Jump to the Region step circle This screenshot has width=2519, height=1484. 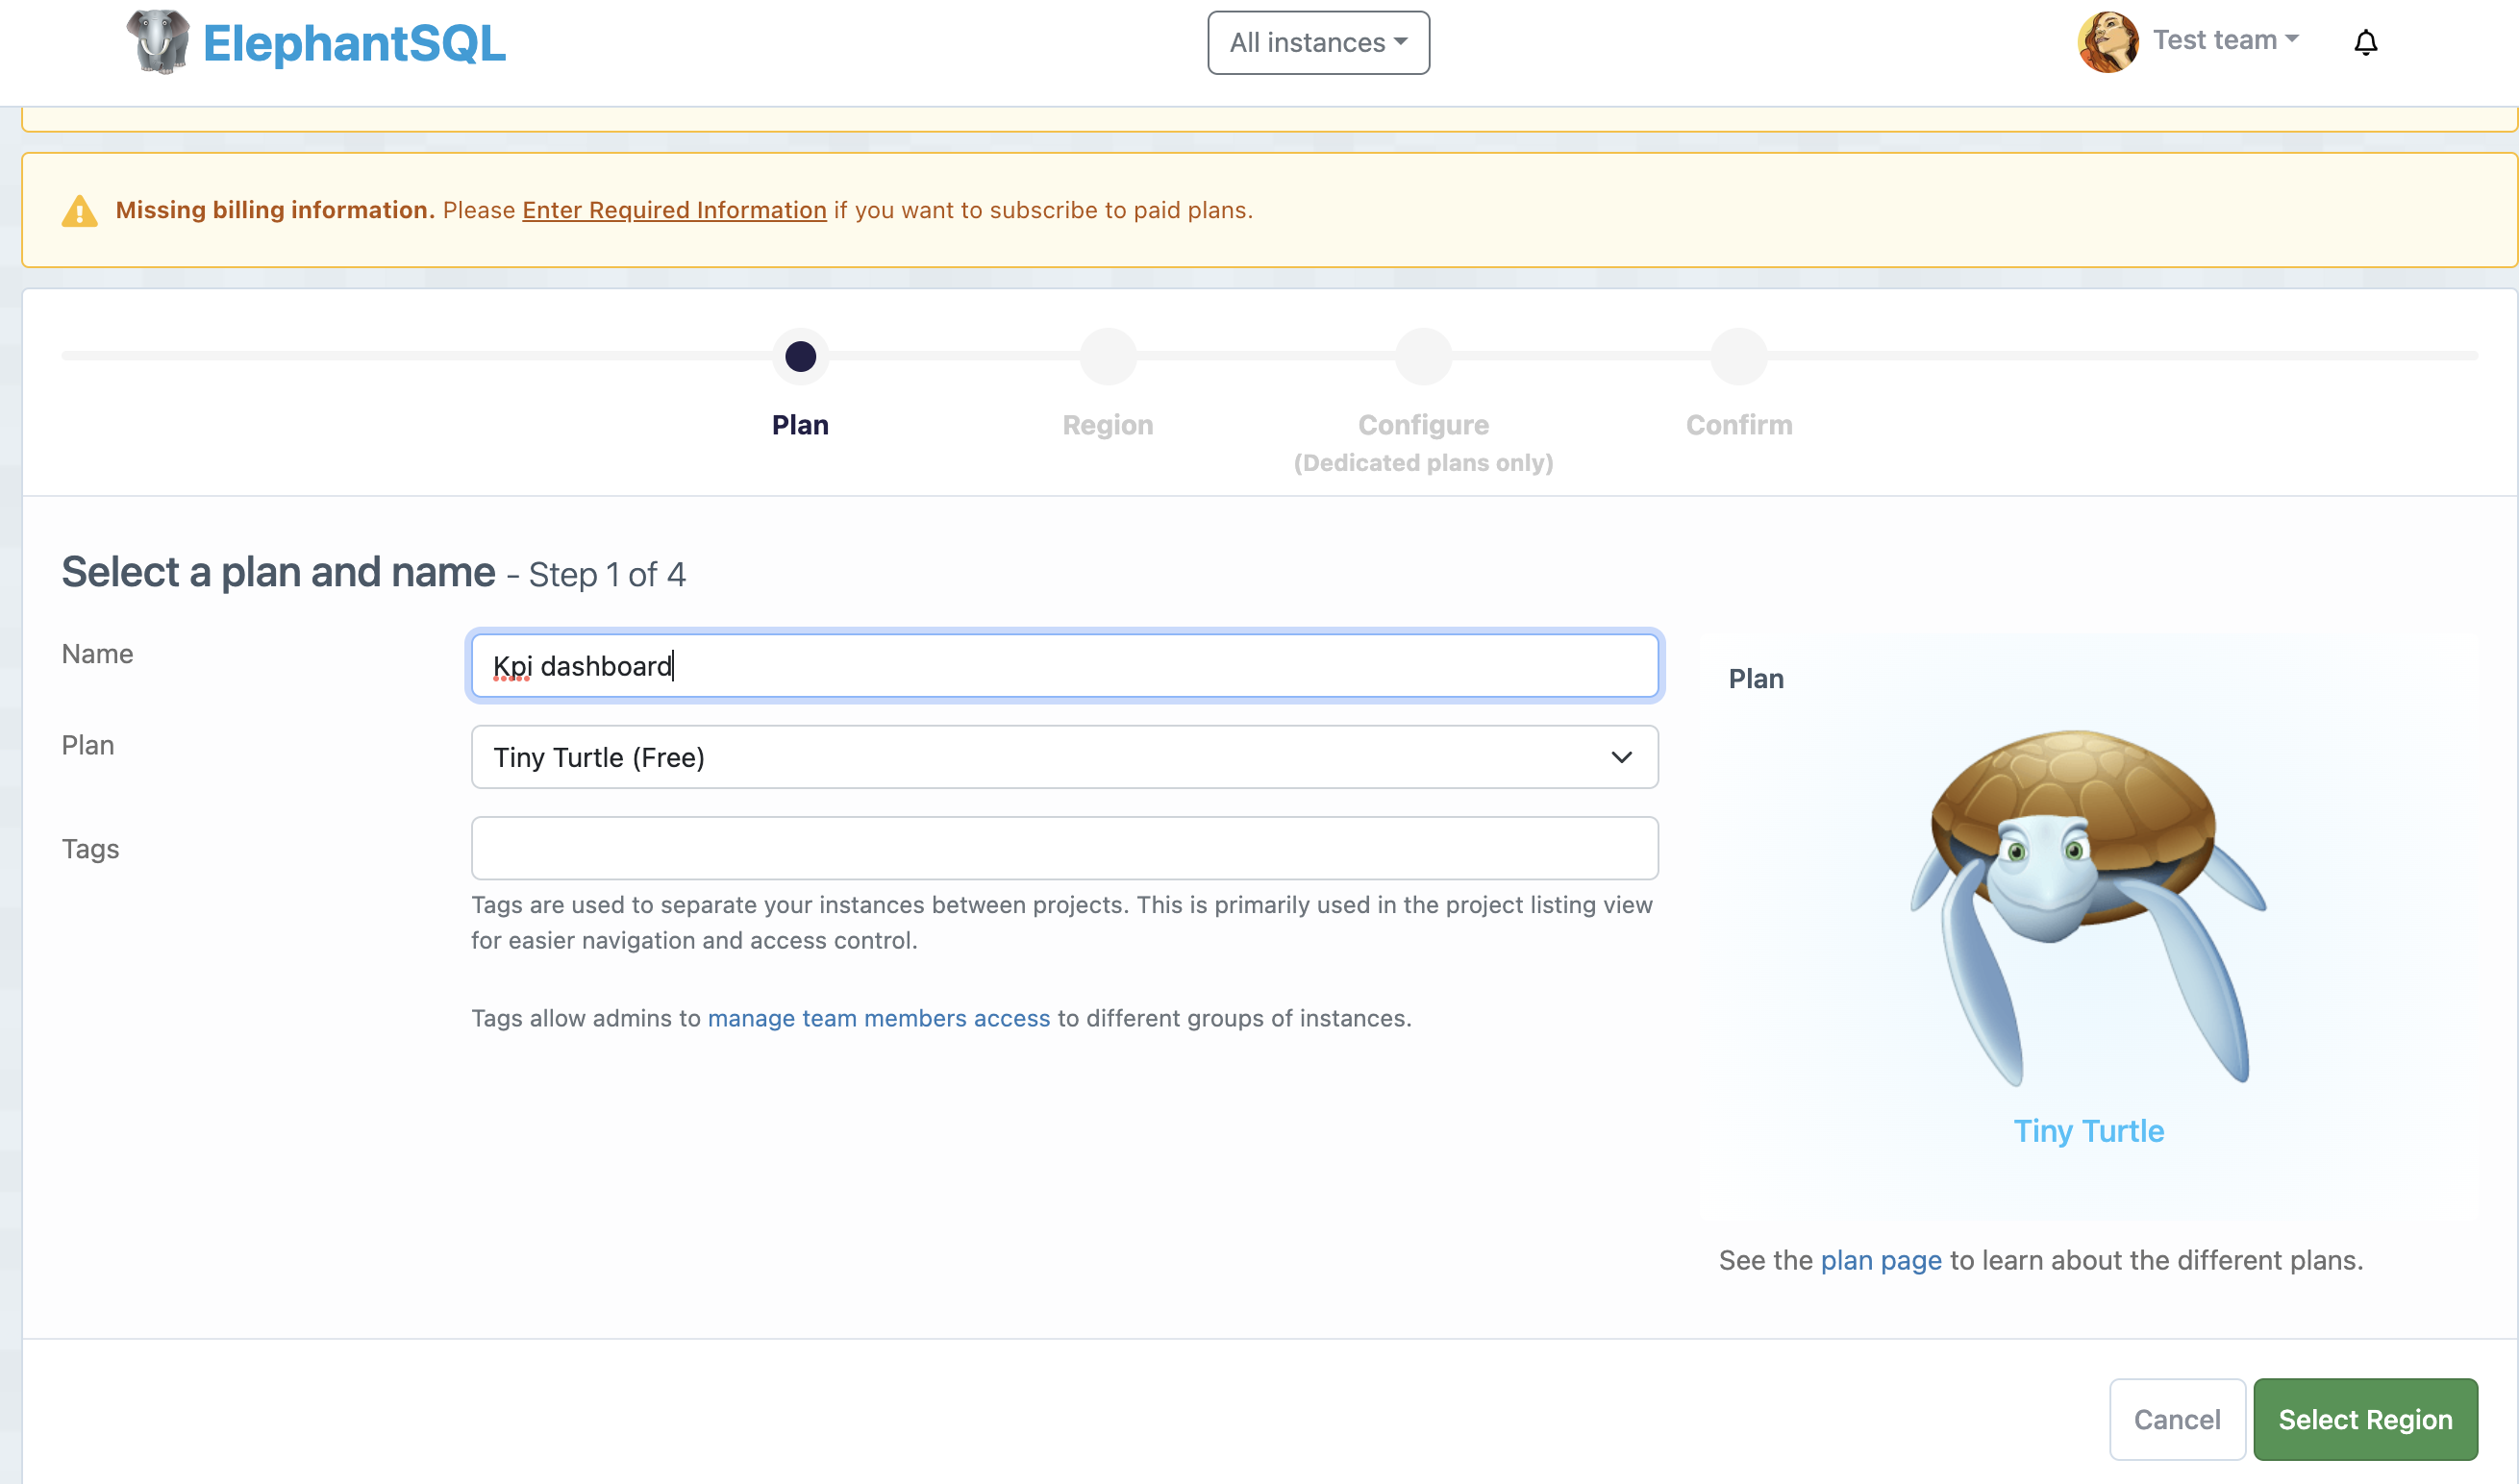pyautogui.click(x=1108, y=356)
